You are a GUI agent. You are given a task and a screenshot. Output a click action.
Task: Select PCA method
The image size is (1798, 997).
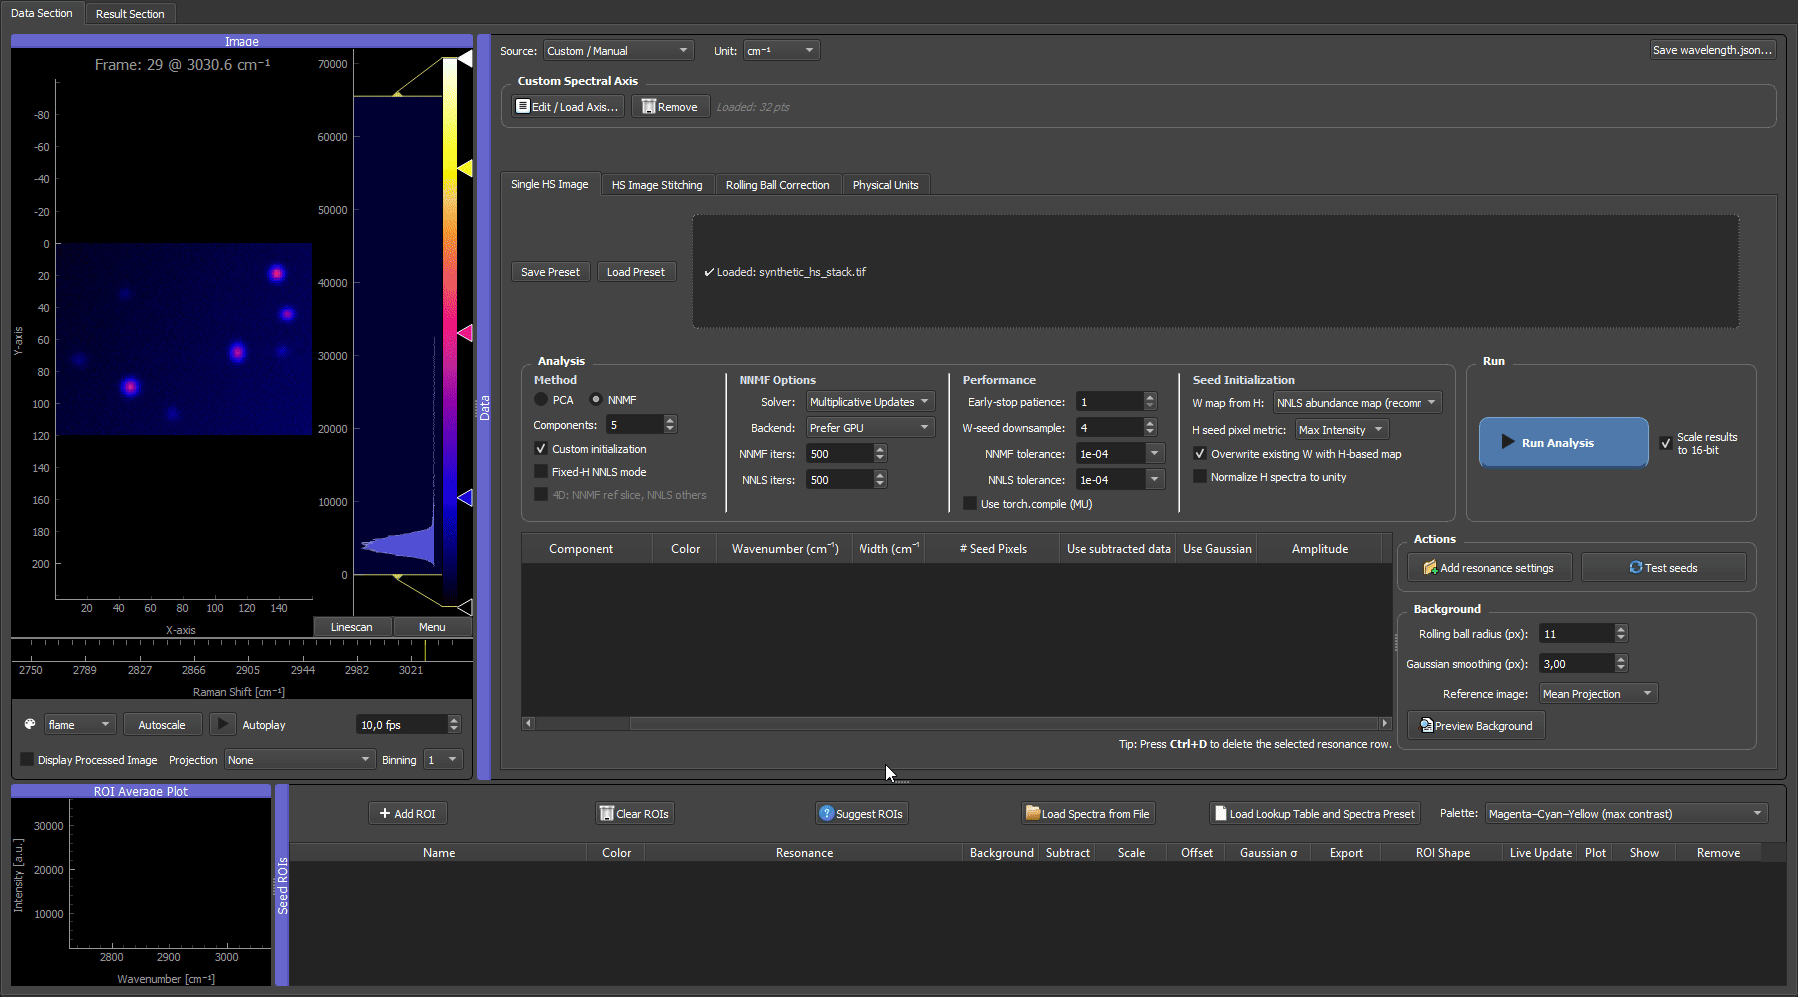click(541, 400)
